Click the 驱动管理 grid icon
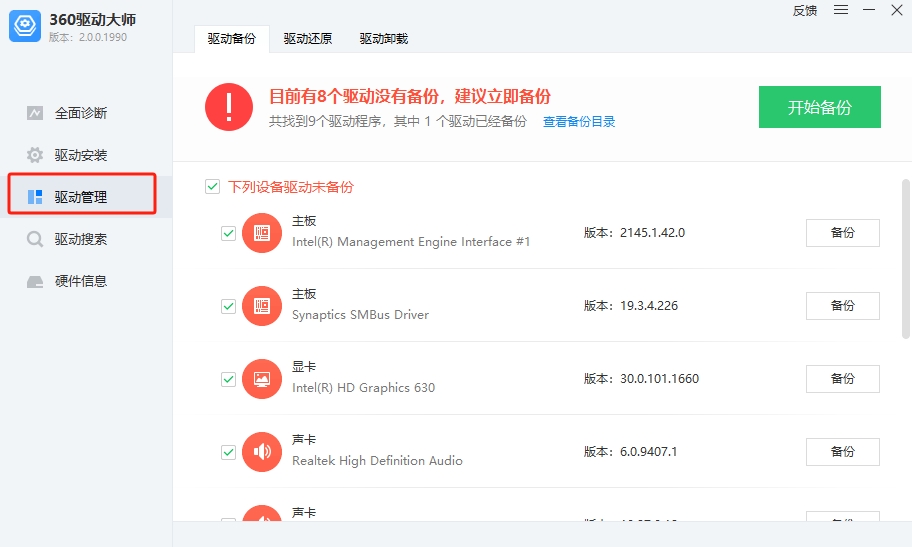 (x=35, y=197)
